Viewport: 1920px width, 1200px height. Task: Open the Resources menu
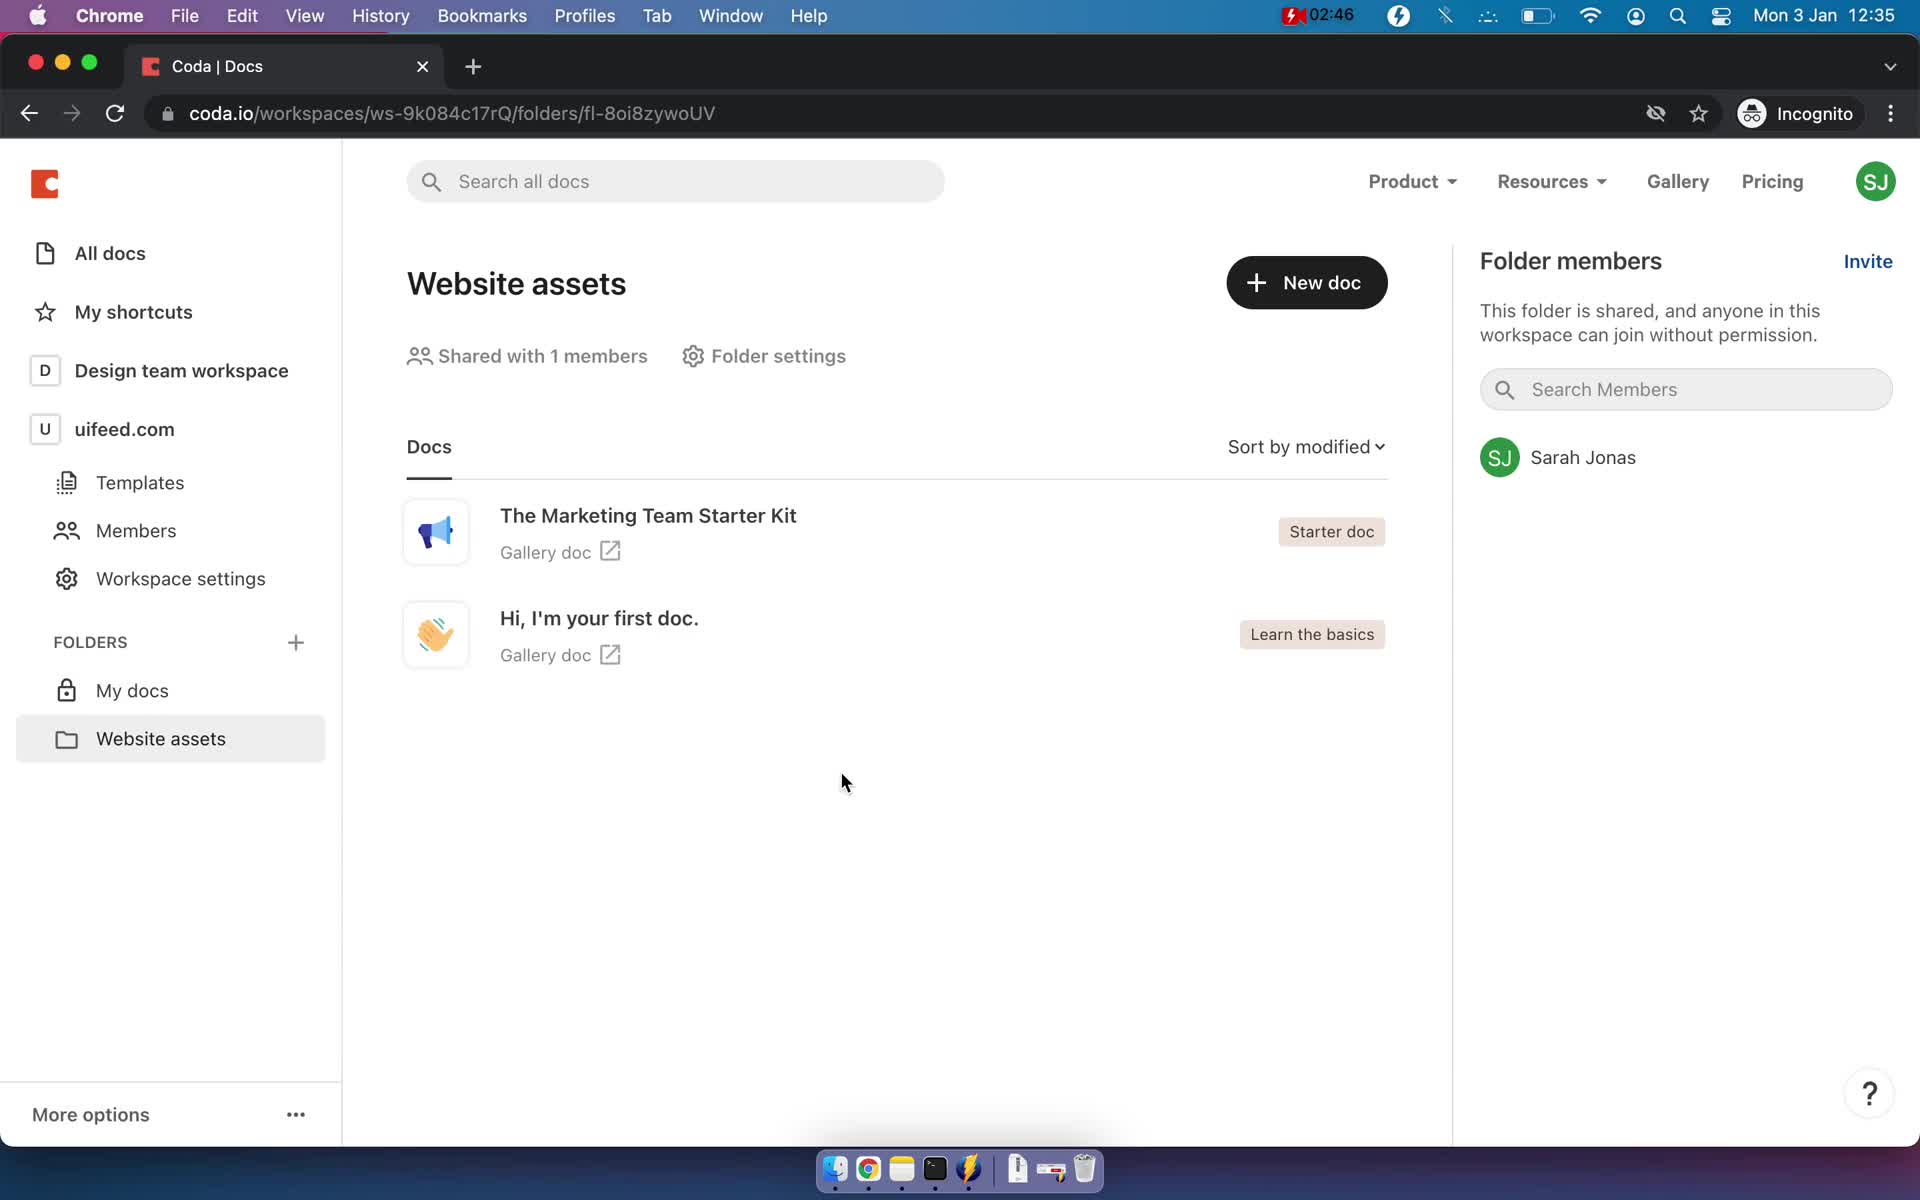tap(1551, 181)
